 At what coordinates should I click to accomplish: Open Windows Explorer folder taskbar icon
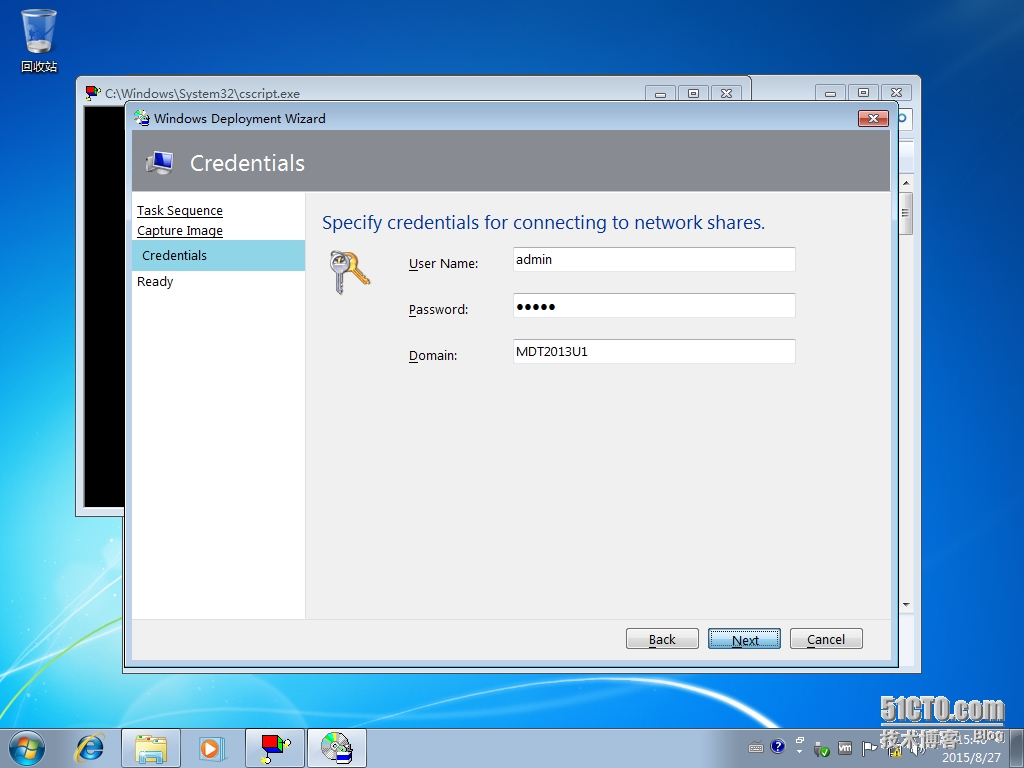pyautogui.click(x=151, y=748)
